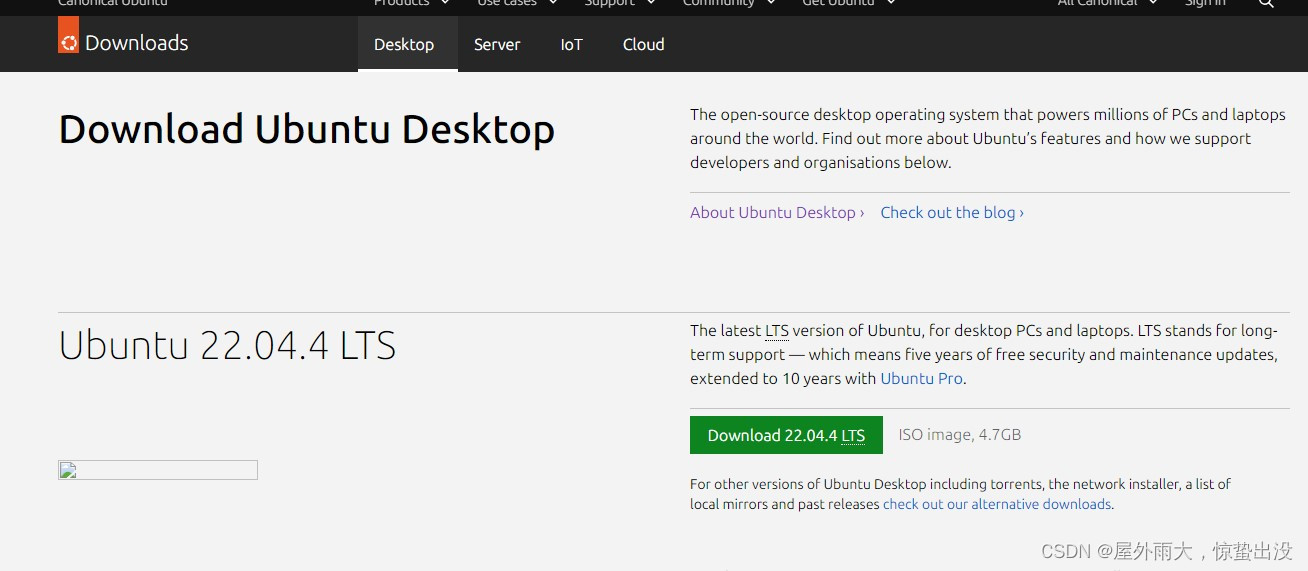Viewport: 1308px width, 571px height.
Task: Click the ISO image, 4.7GB text
Action: [x=960, y=435]
